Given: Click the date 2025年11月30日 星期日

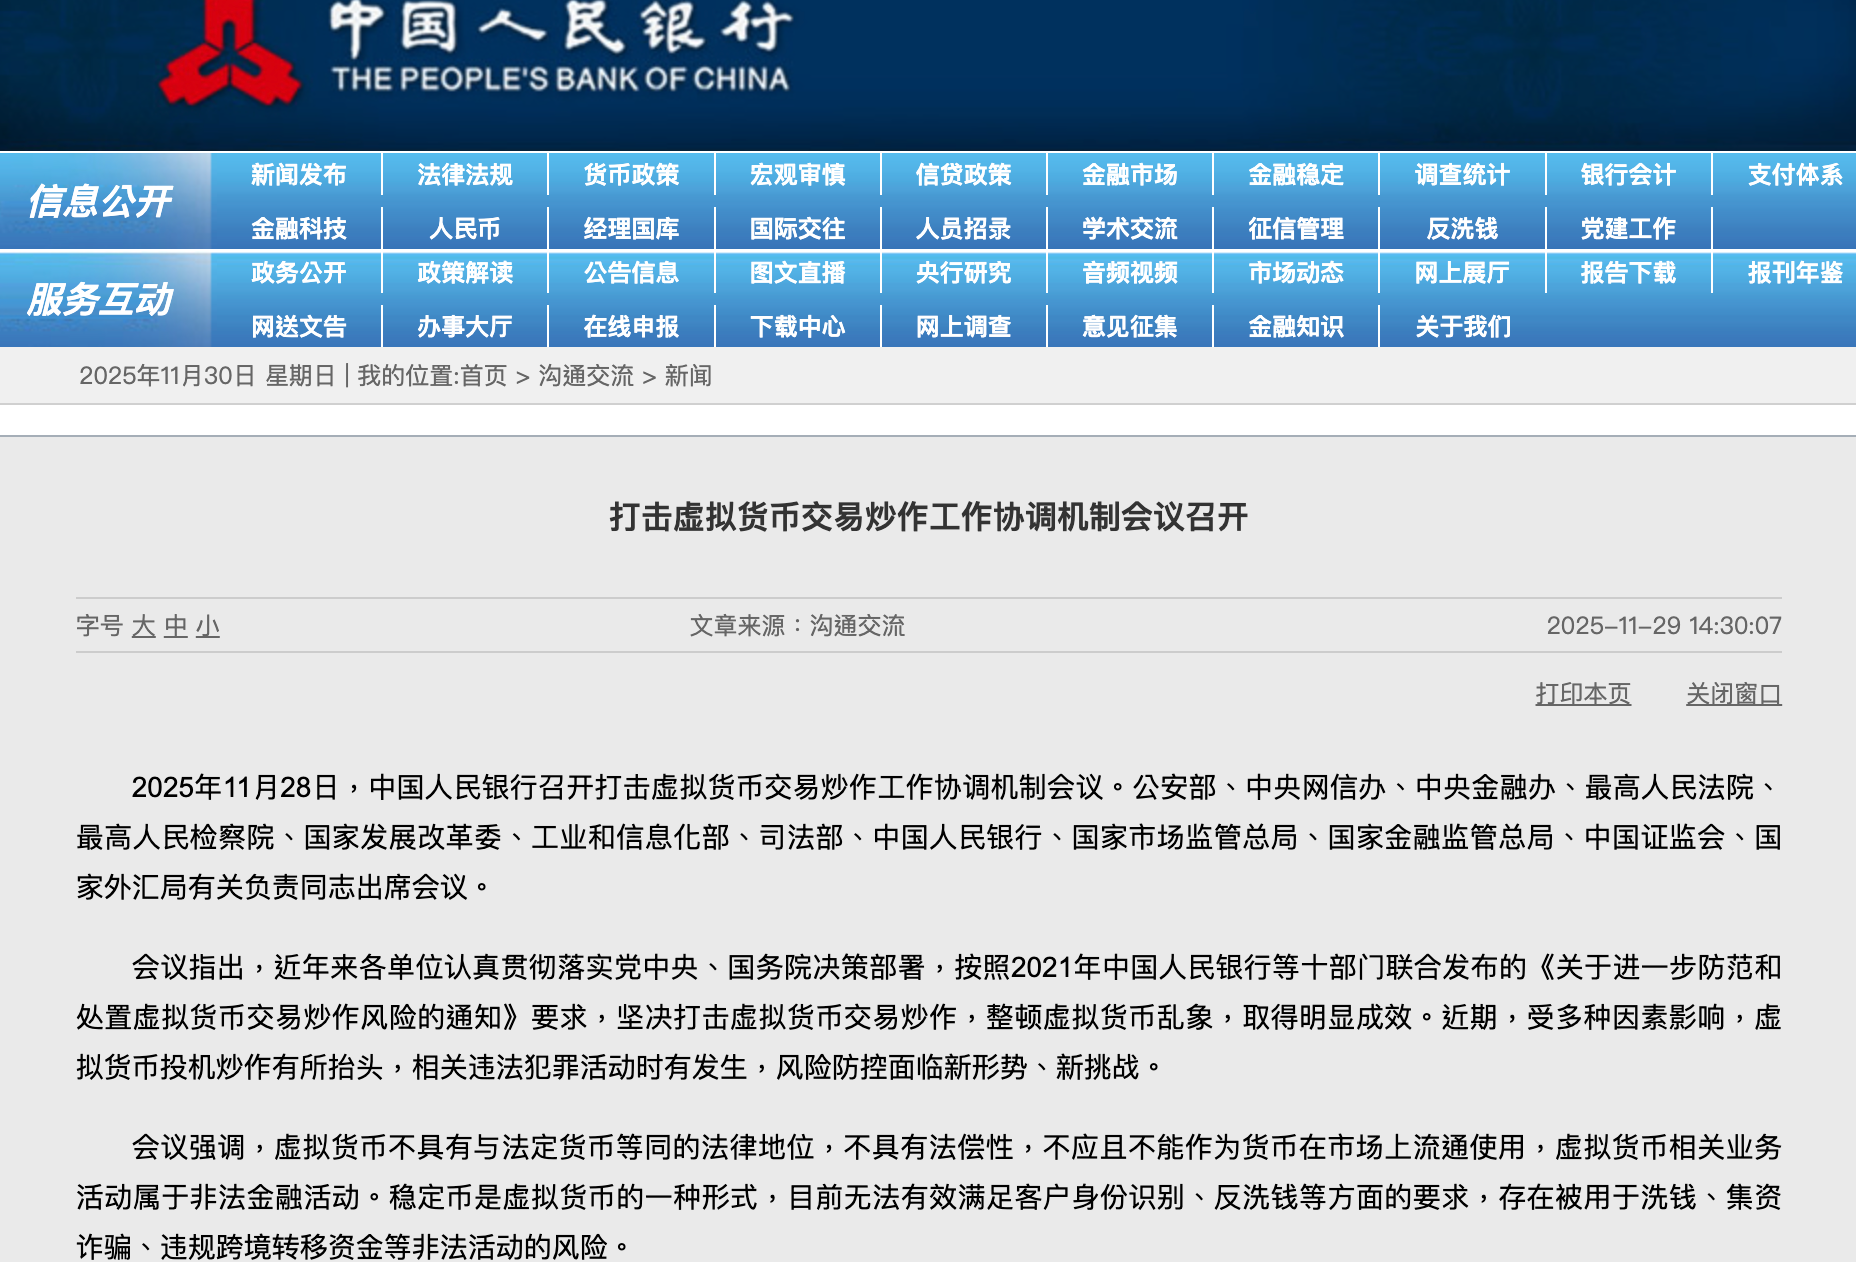Looking at the screenshot, I should [x=207, y=376].
